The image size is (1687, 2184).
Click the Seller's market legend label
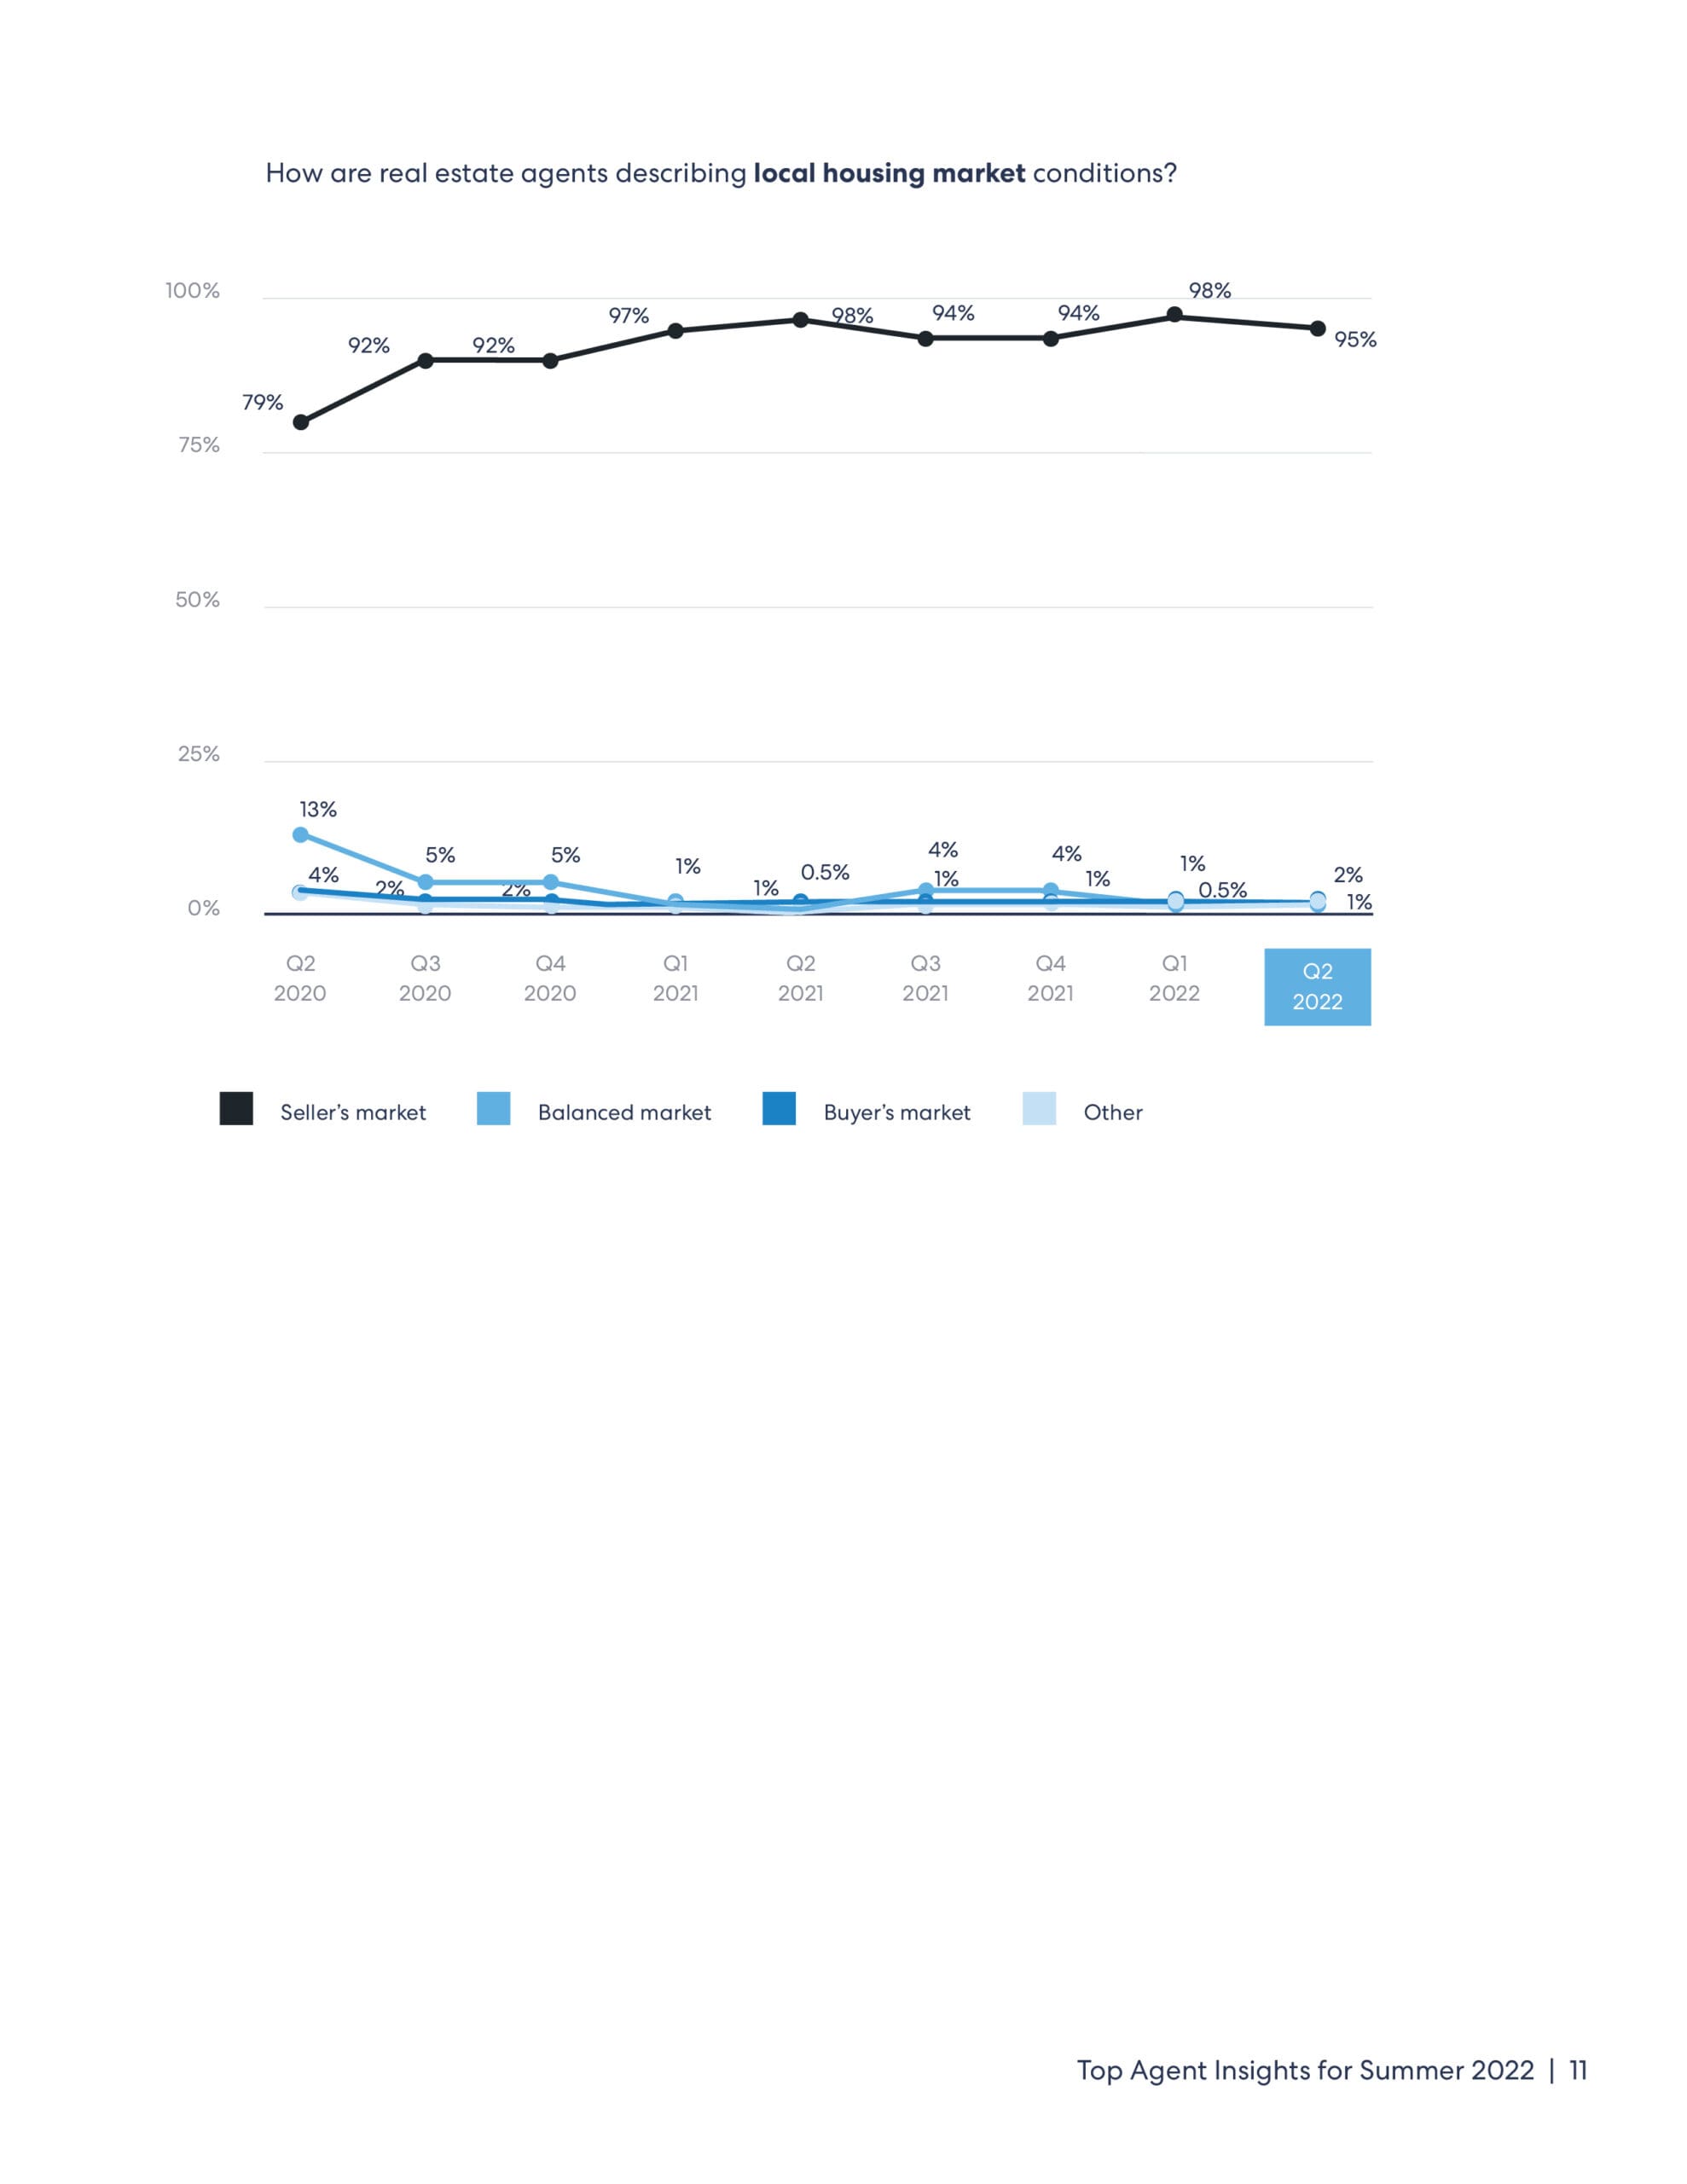click(353, 1113)
